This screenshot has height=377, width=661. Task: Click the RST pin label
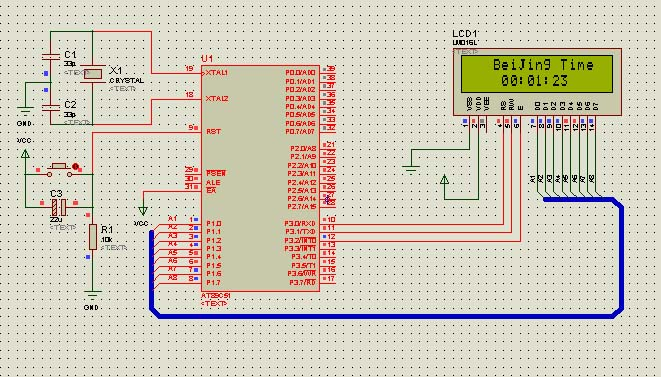[x=213, y=132]
